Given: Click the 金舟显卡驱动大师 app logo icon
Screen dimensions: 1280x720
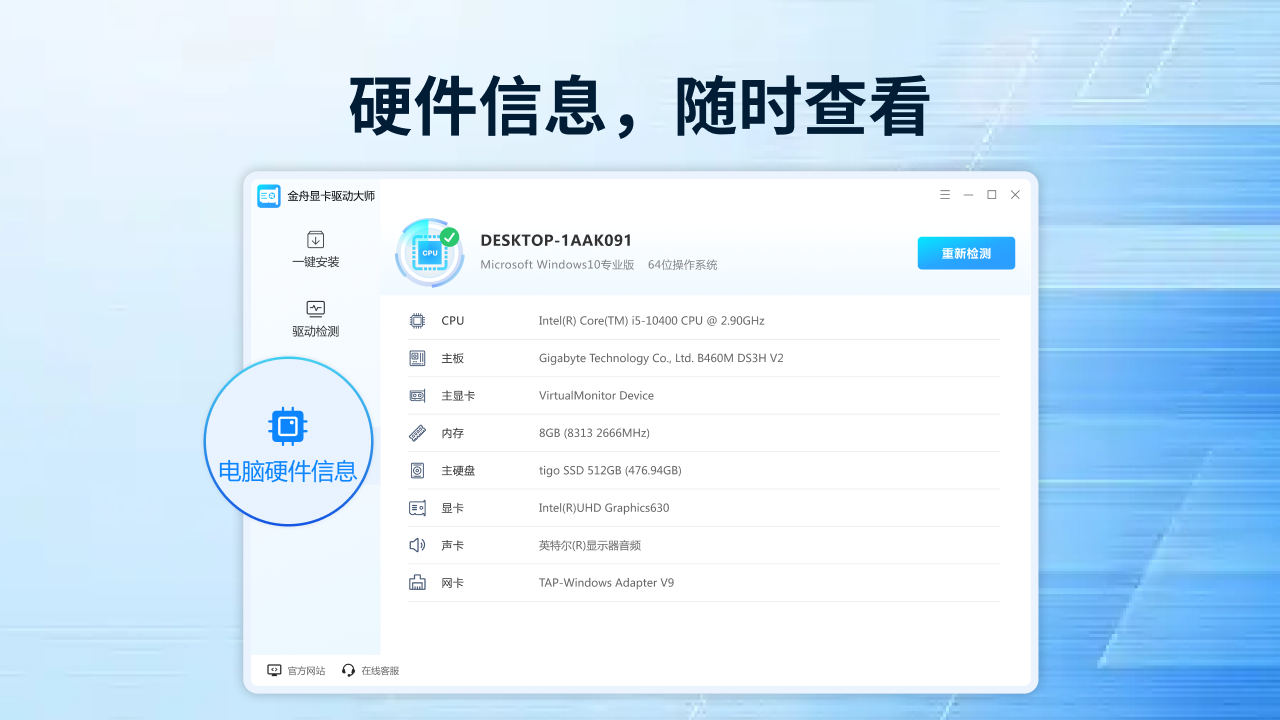Looking at the screenshot, I should [268, 196].
